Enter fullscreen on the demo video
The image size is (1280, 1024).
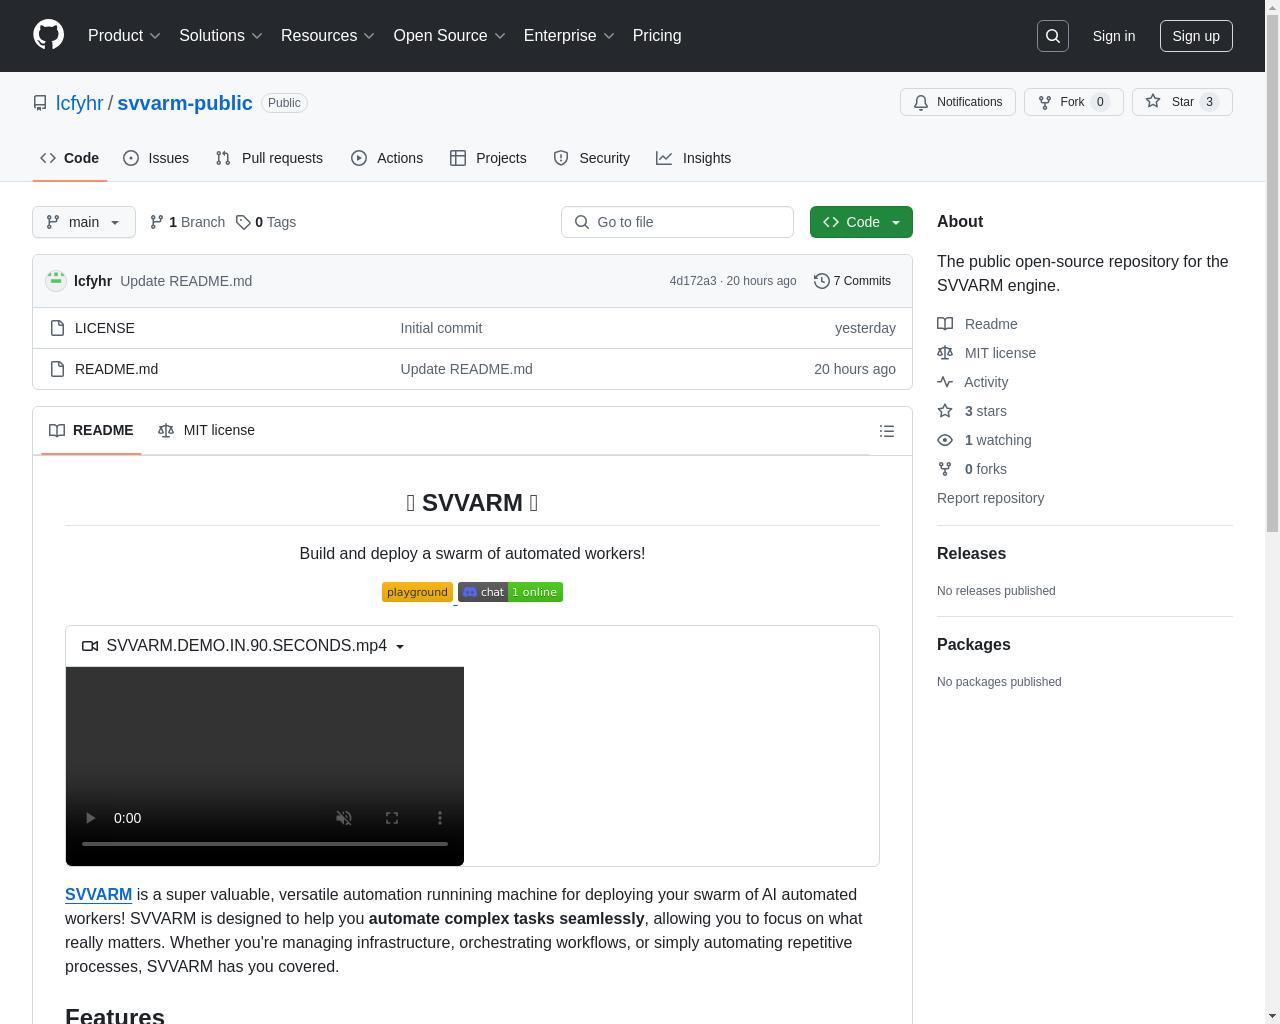click(x=392, y=818)
